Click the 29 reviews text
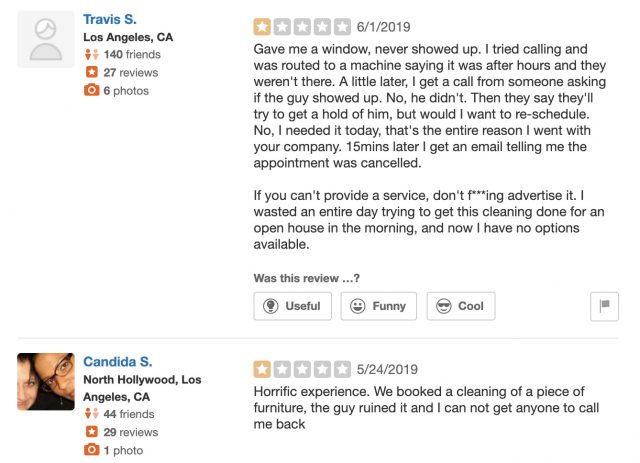640x463 pixels. [x=130, y=432]
